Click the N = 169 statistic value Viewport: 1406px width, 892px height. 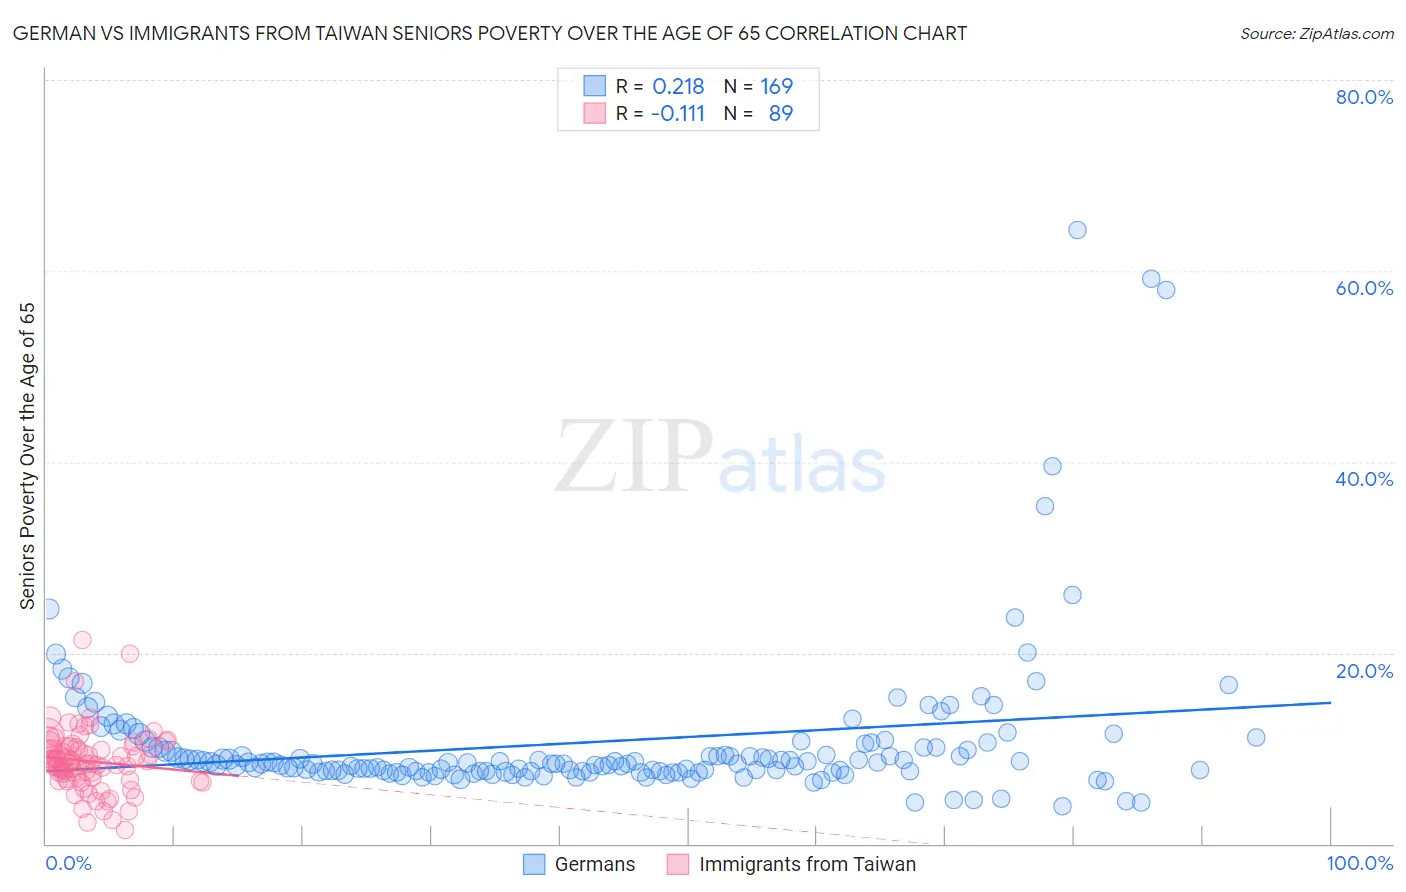pyautogui.click(x=776, y=86)
